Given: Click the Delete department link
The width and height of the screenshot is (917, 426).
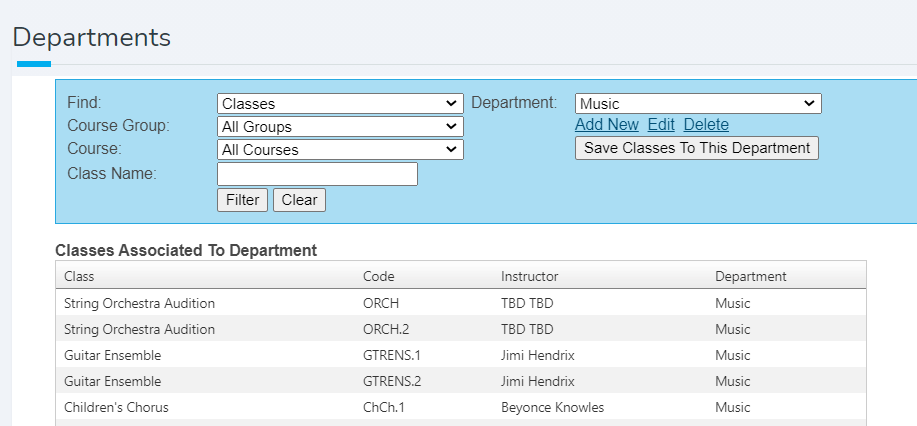Looking at the screenshot, I should pyautogui.click(x=706, y=125).
